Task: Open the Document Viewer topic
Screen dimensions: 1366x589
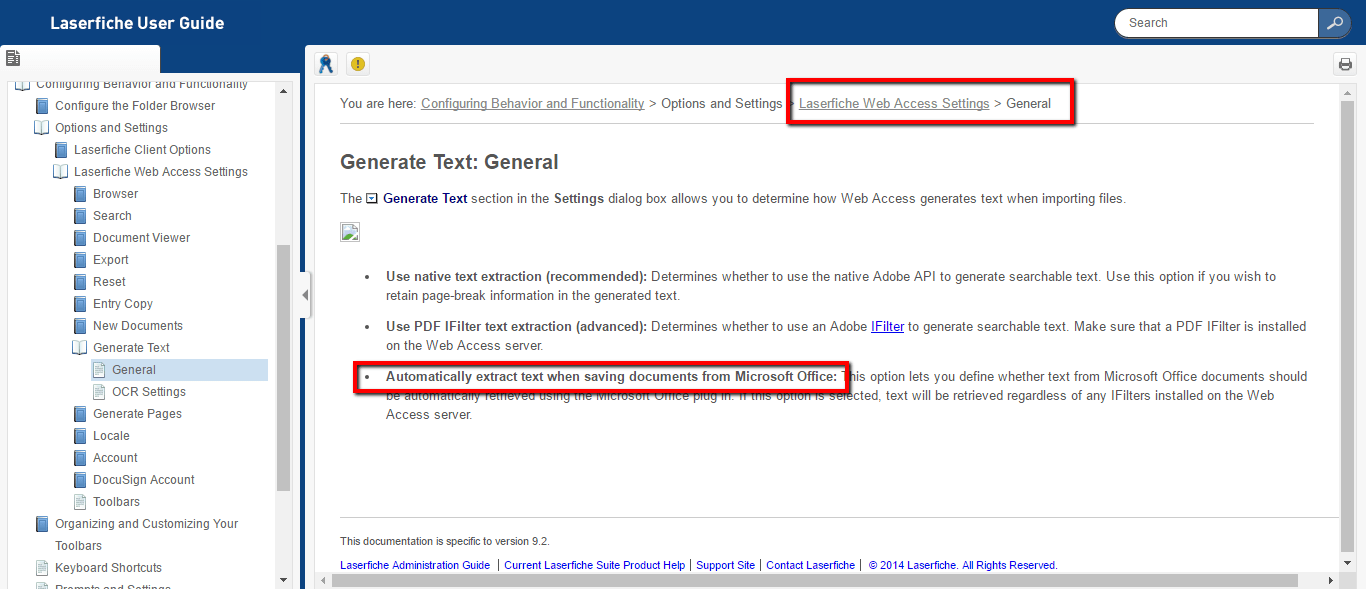Action: coord(141,238)
